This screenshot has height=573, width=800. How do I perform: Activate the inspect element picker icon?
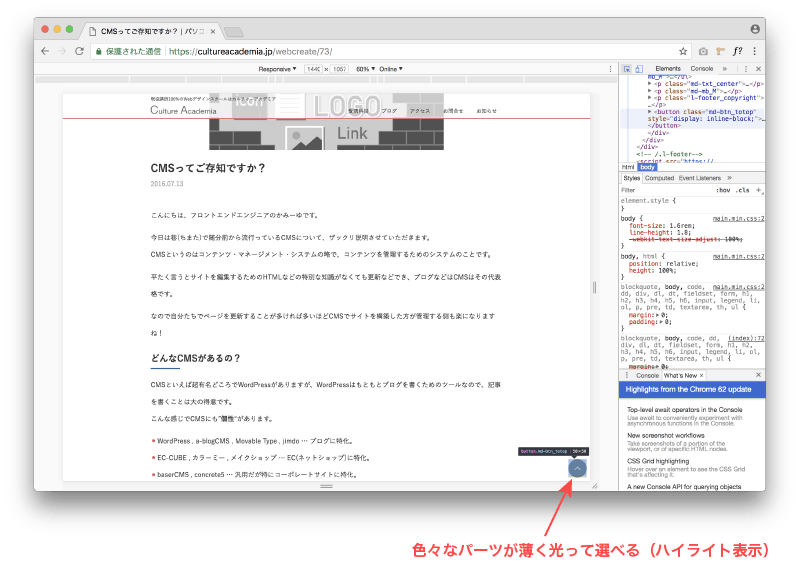[627, 68]
